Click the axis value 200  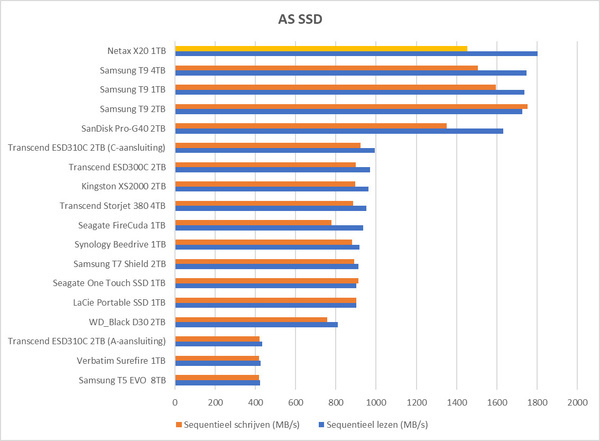tap(215, 403)
